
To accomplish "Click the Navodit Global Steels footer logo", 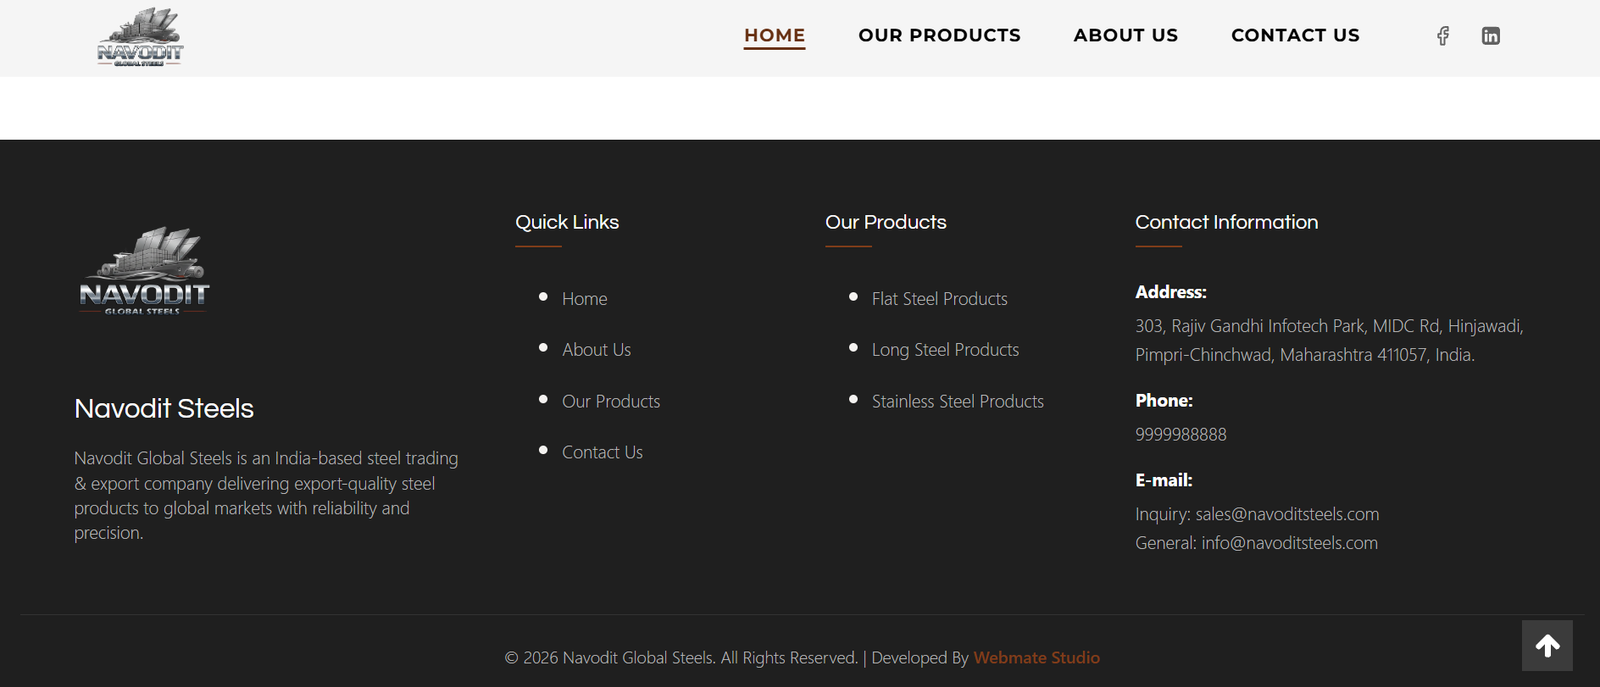I will point(144,271).
